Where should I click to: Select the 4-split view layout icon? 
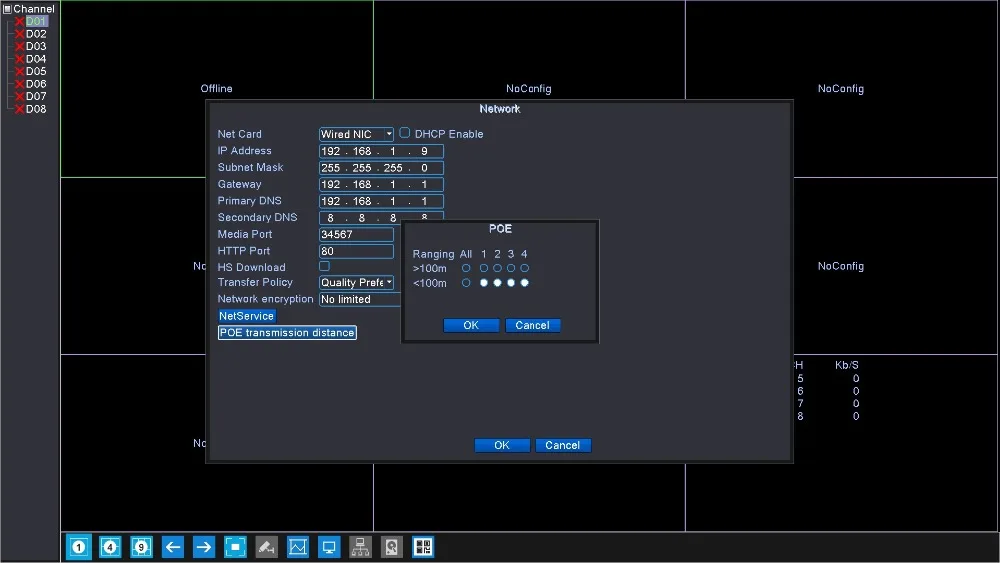click(x=110, y=547)
